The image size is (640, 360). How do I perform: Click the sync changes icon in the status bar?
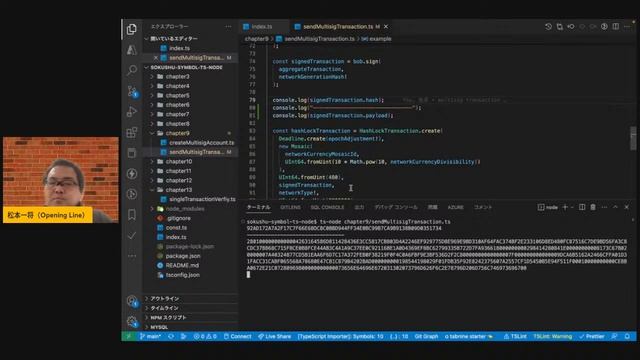tap(171, 336)
